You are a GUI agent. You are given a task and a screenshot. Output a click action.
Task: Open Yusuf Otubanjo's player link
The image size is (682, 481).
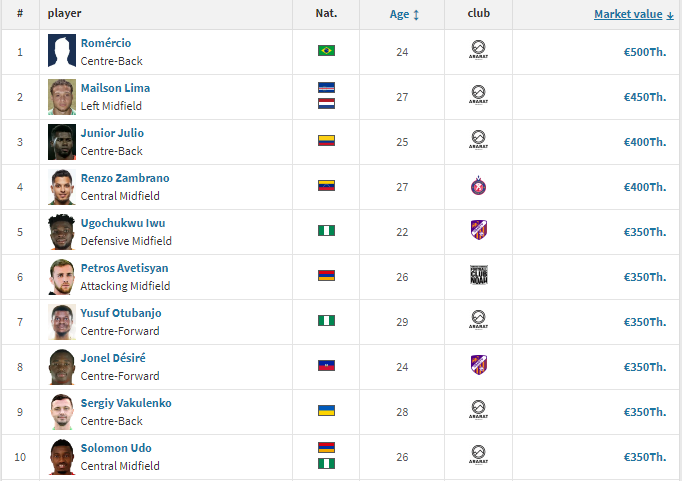coord(121,313)
